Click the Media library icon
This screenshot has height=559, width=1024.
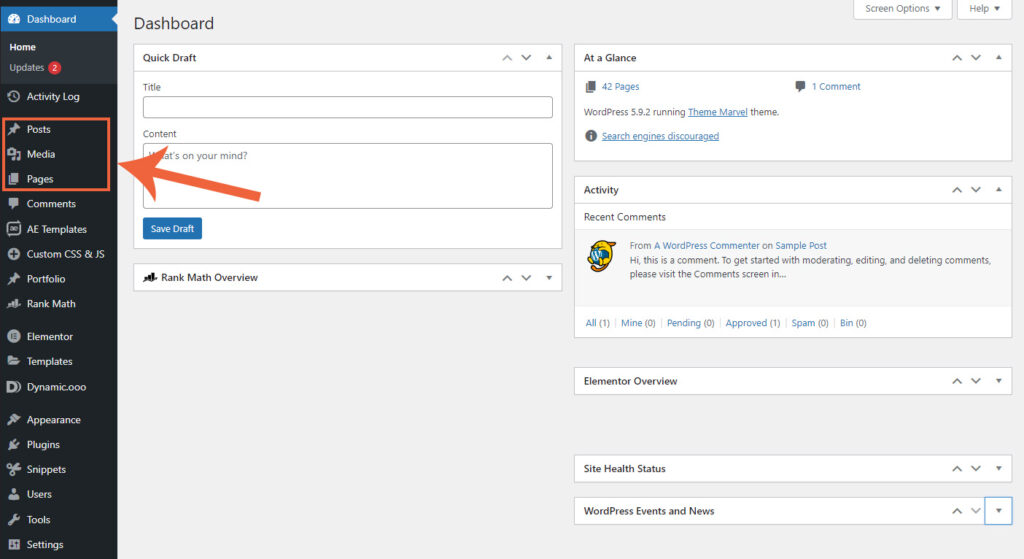tap(14, 154)
